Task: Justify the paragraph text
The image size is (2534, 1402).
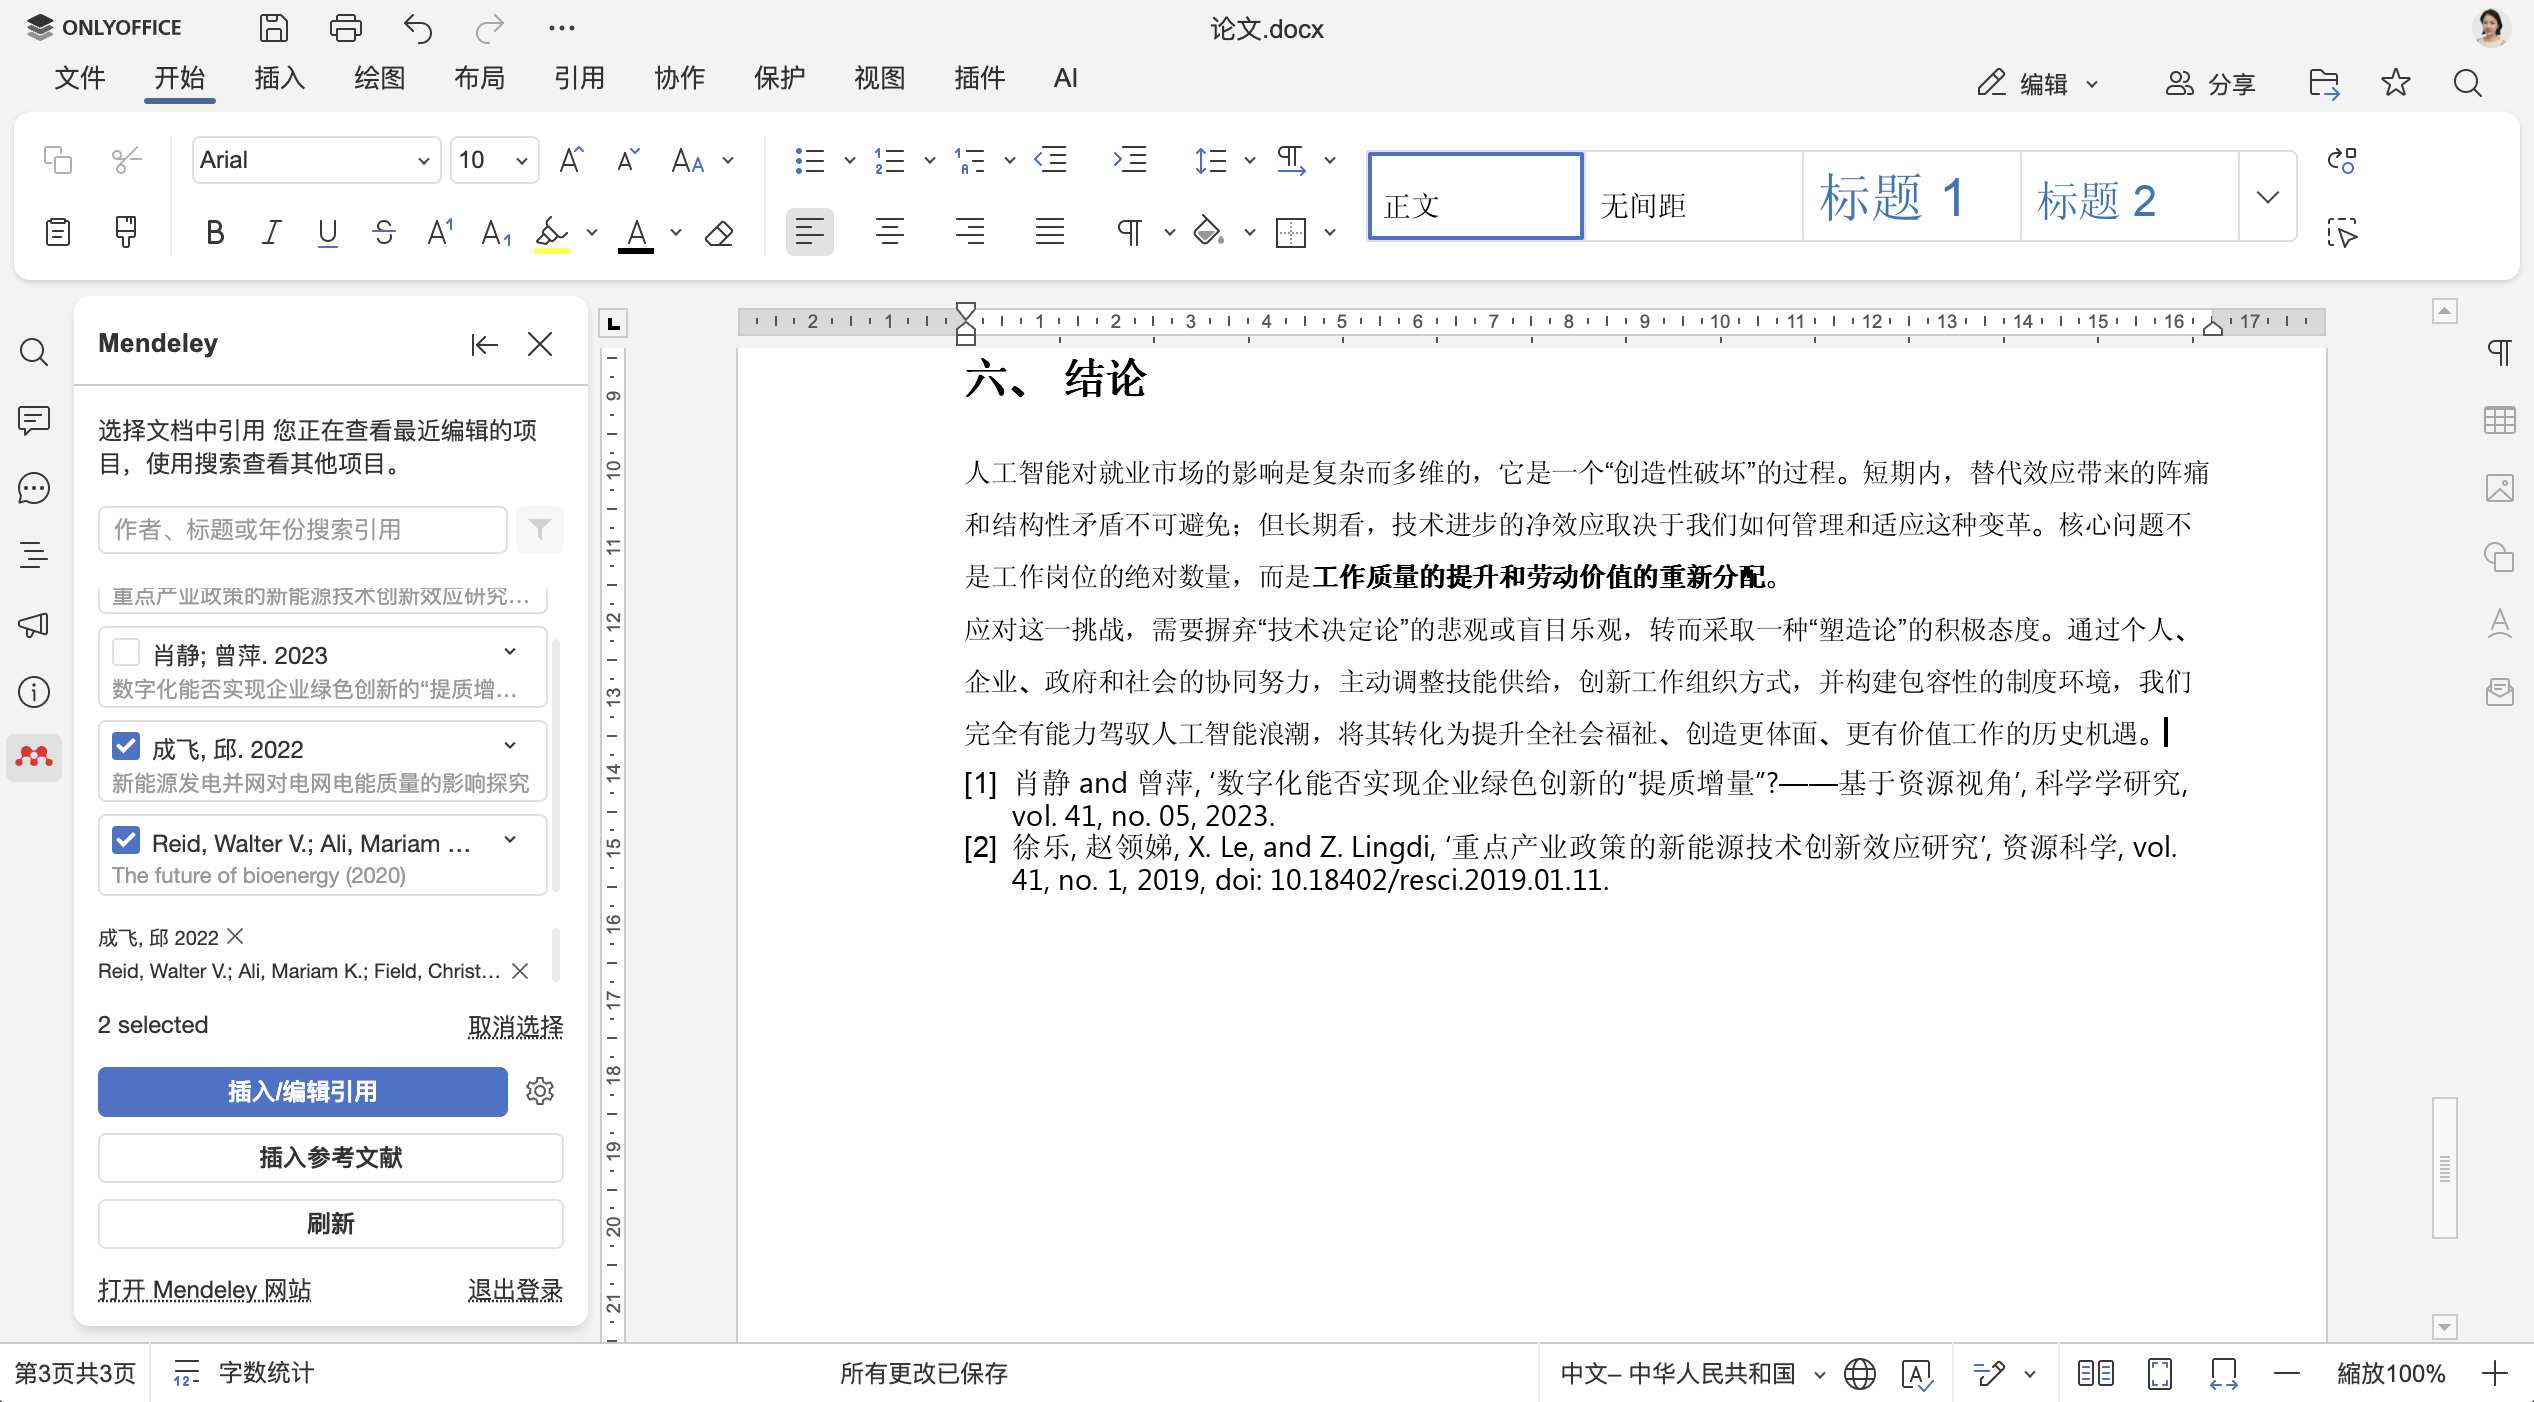Action: [1049, 233]
